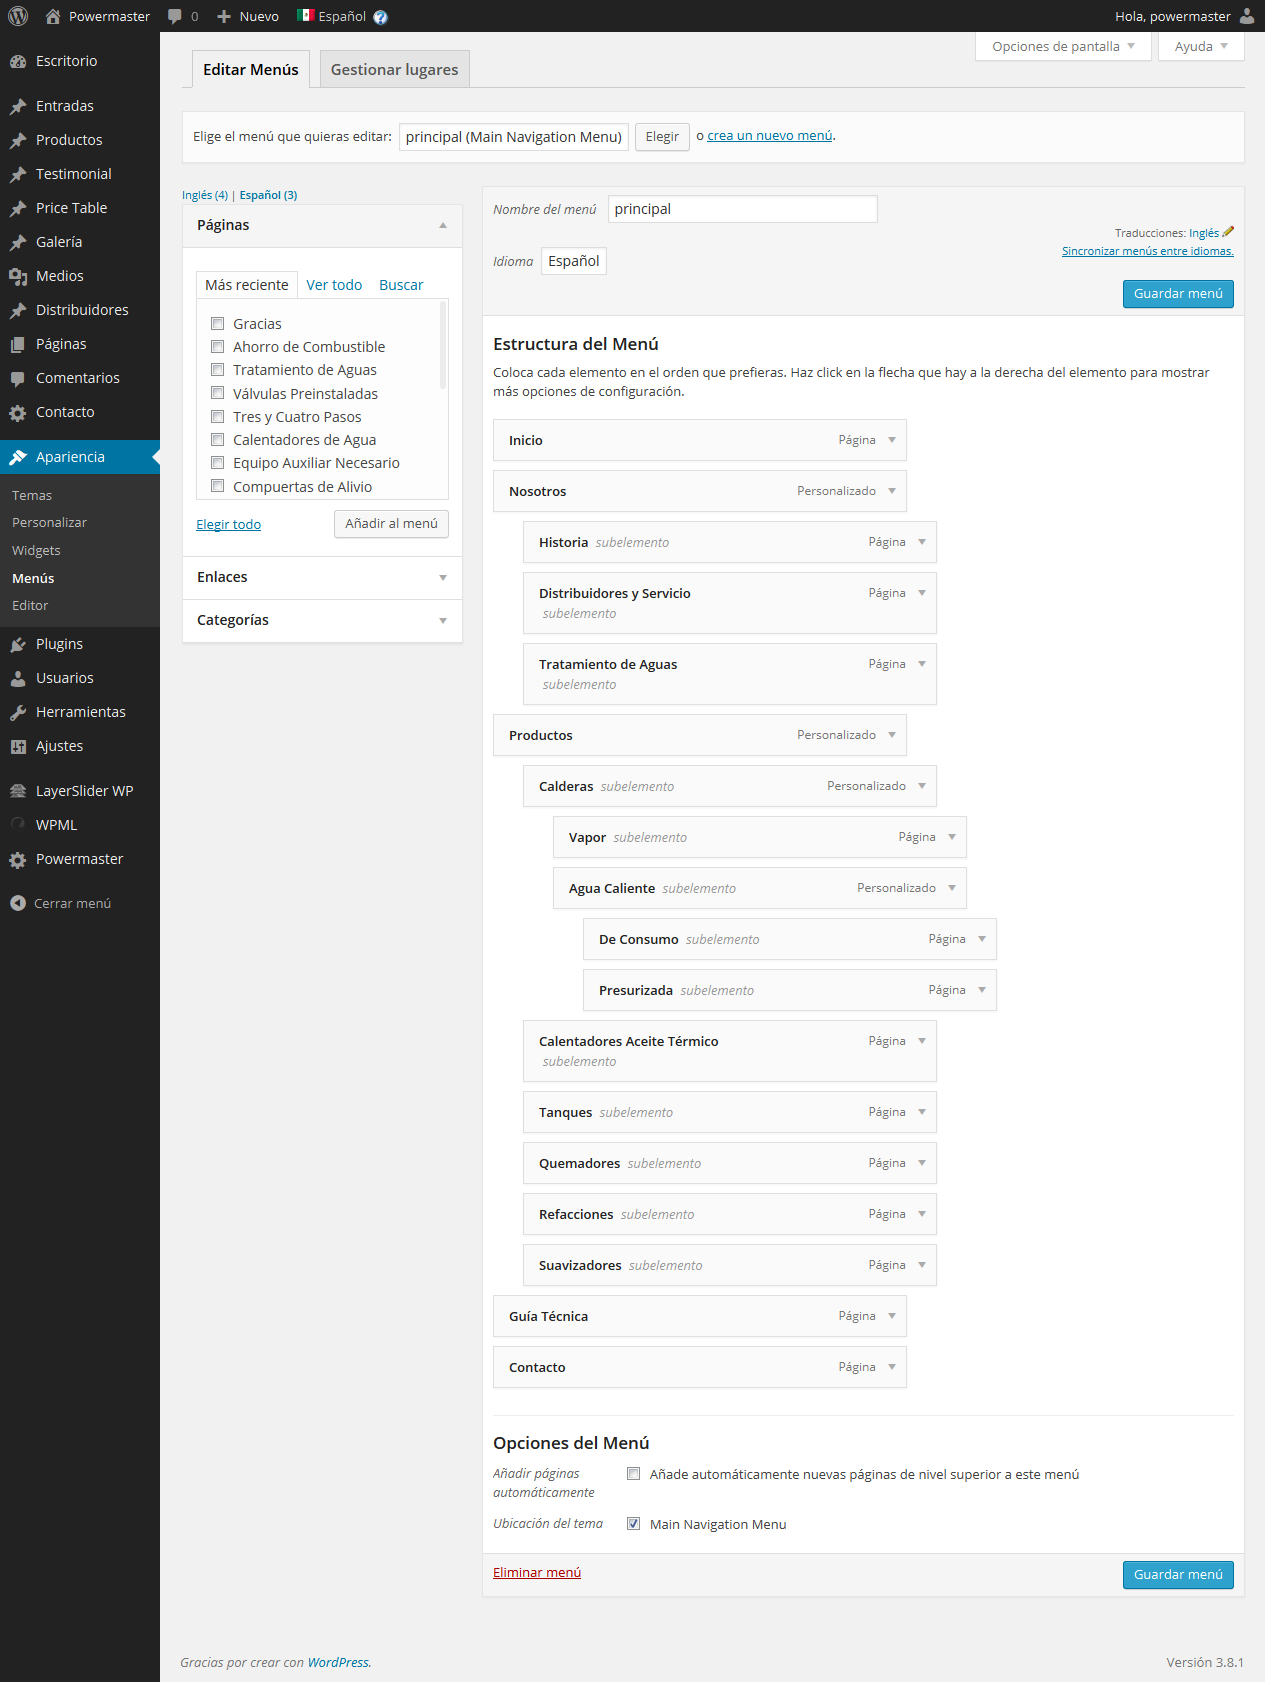Click the Mexican flag language icon
This screenshot has height=1682, width=1265.
click(x=305, y=16)
